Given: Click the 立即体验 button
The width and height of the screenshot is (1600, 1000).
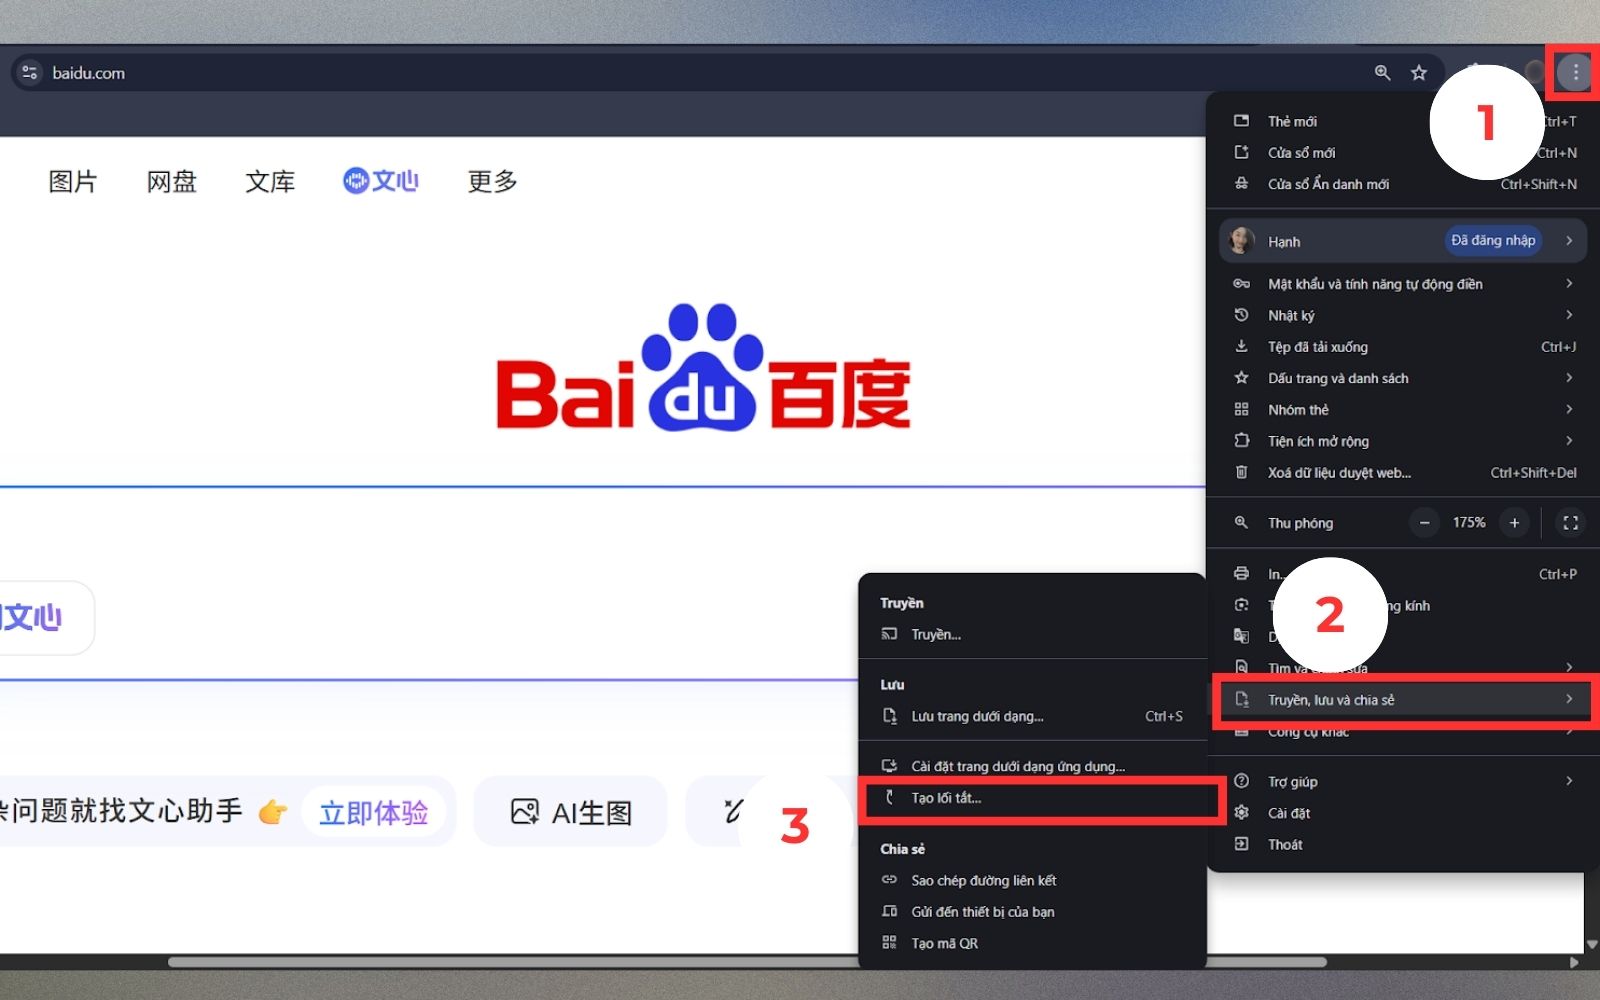Looking at the screenshot, I should click(375, 811).
